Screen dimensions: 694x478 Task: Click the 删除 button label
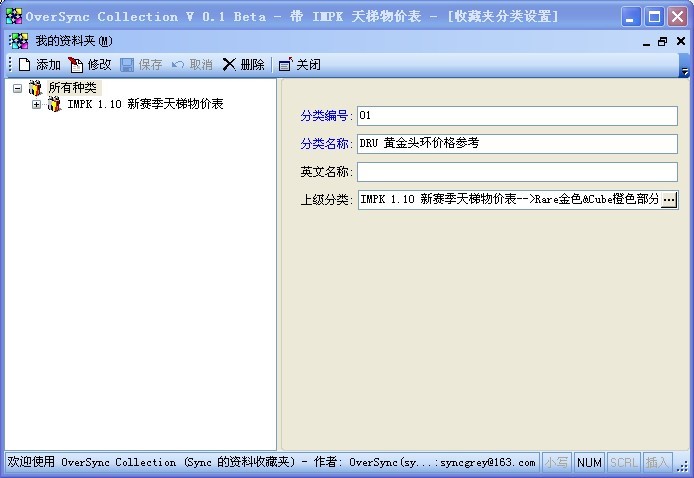coord(252,65)
